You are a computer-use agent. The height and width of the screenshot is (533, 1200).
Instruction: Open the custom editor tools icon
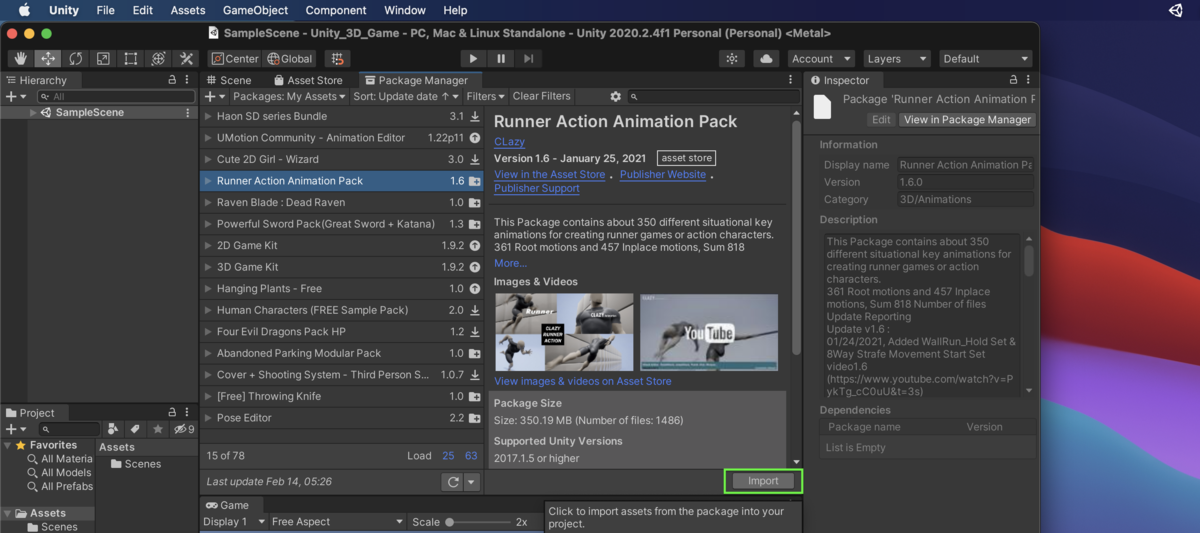pyautogui.click(x=186, y=59)
